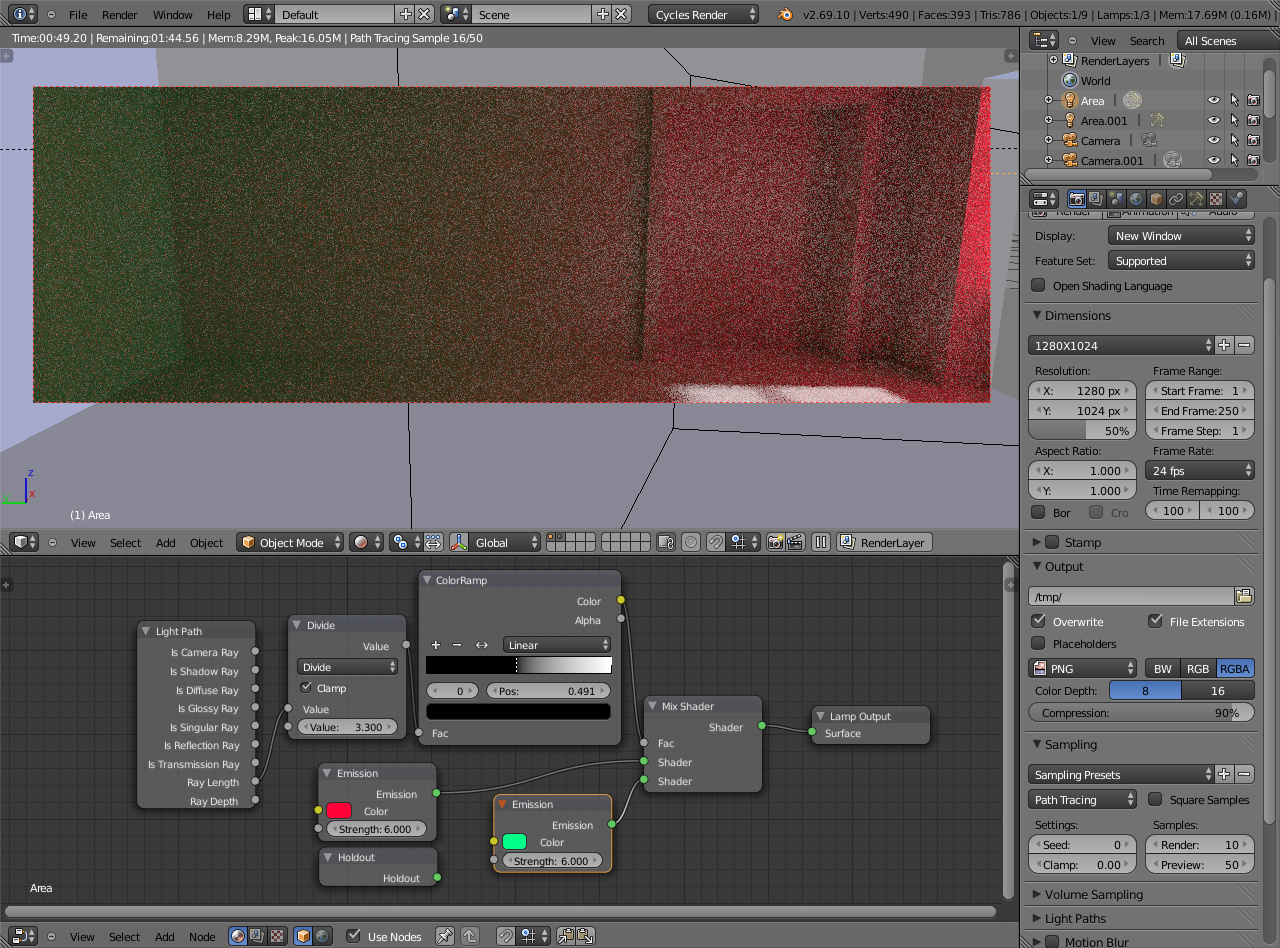Open the Path Tracing integrator dropdown
Screen dimensions: 1280x948
[x=1083, y=799]
